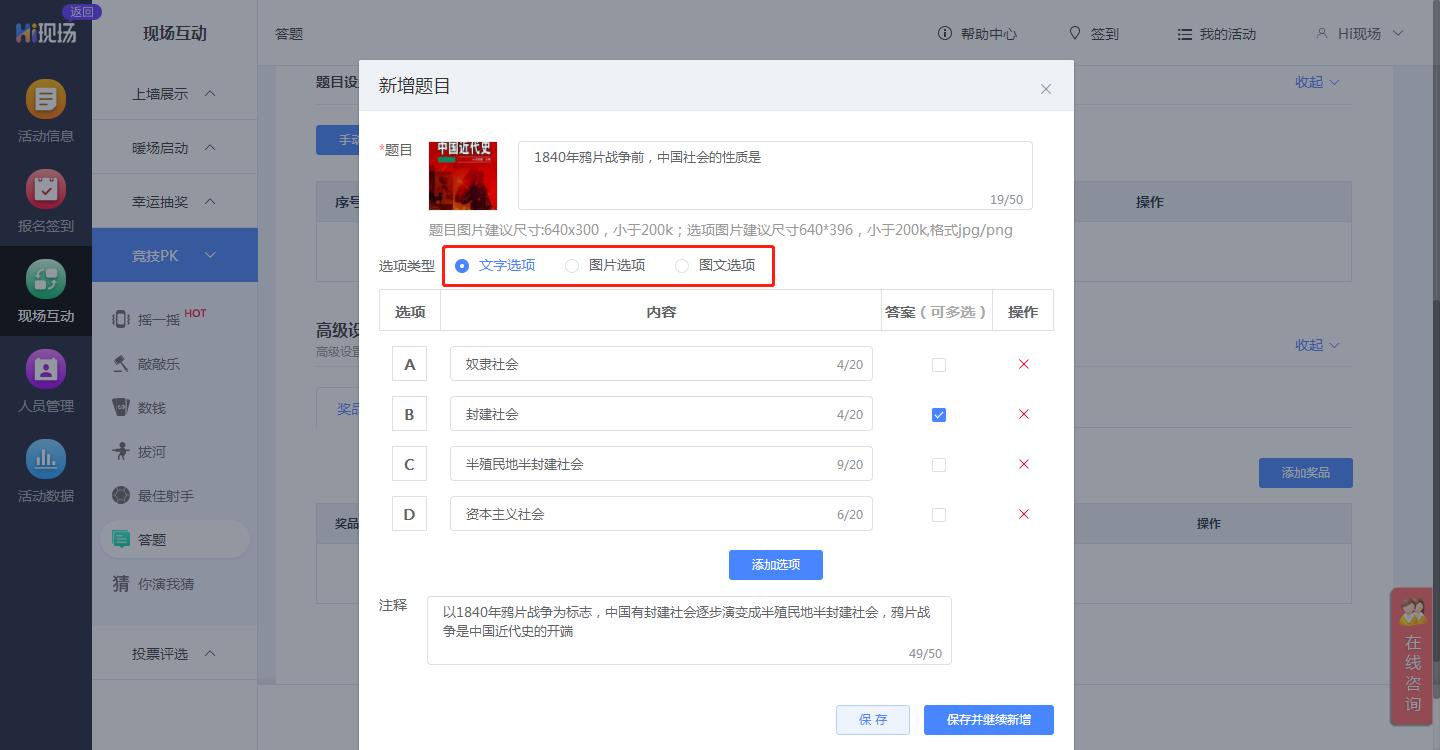
Task: Open the 在线咨询 online support panel
Action: [x=1412, y=660]
